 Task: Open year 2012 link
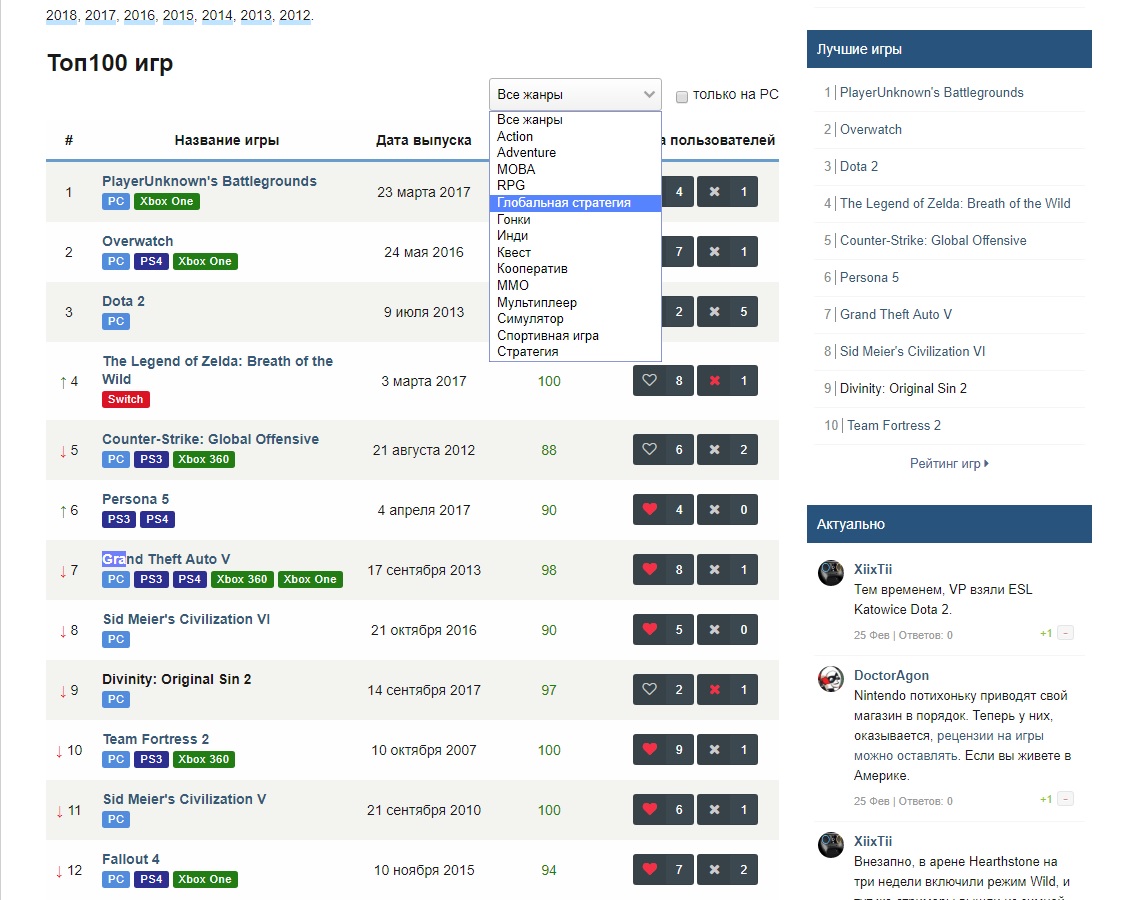coord(295,15)
